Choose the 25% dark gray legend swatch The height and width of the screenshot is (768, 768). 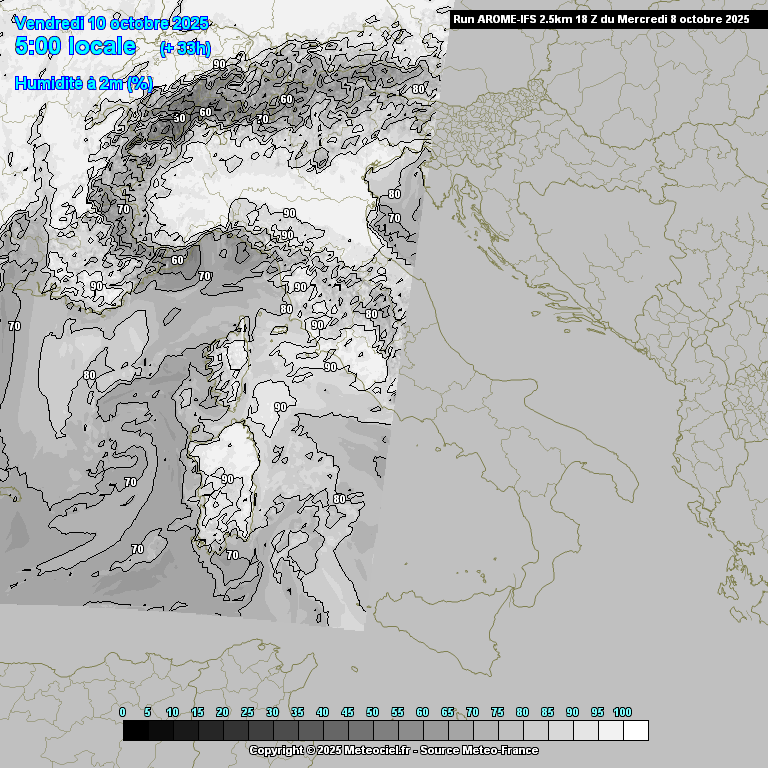click(260, 731)
